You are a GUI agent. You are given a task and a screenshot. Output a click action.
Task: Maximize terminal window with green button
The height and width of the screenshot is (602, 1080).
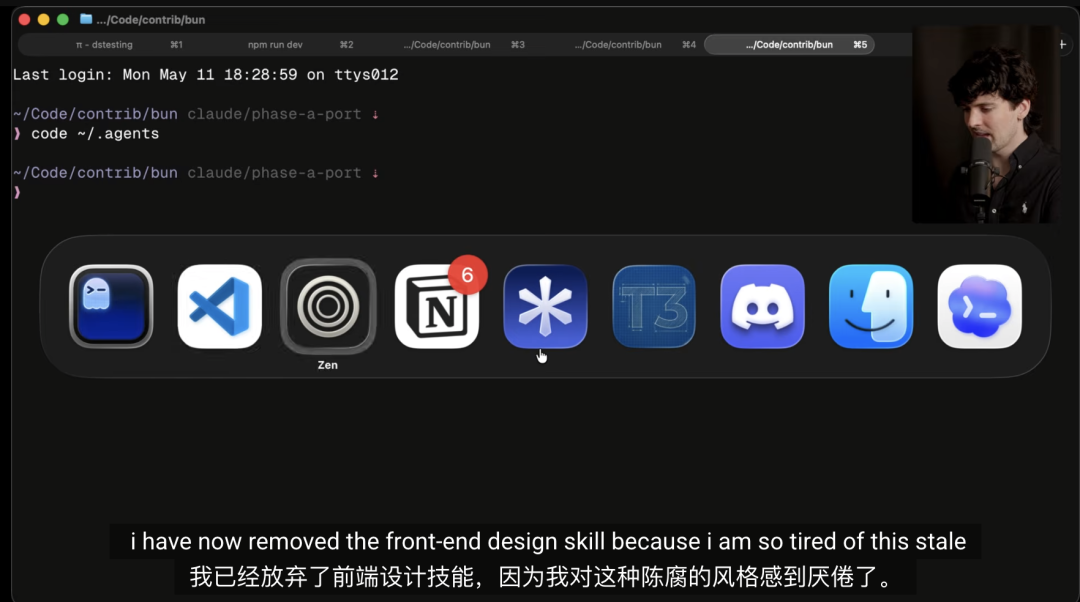pyautogui.click(x=63, y=19)
